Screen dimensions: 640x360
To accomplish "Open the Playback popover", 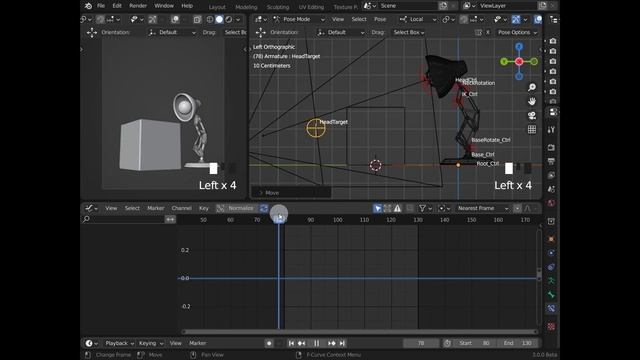I will (x=119, y=343).
